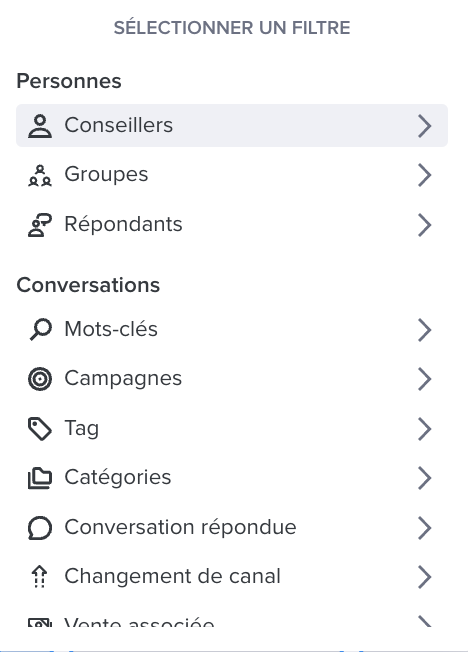This screenshot has height=652, width=468.
Task: Select the Changement de canal filter
Action: pos(232,577)
